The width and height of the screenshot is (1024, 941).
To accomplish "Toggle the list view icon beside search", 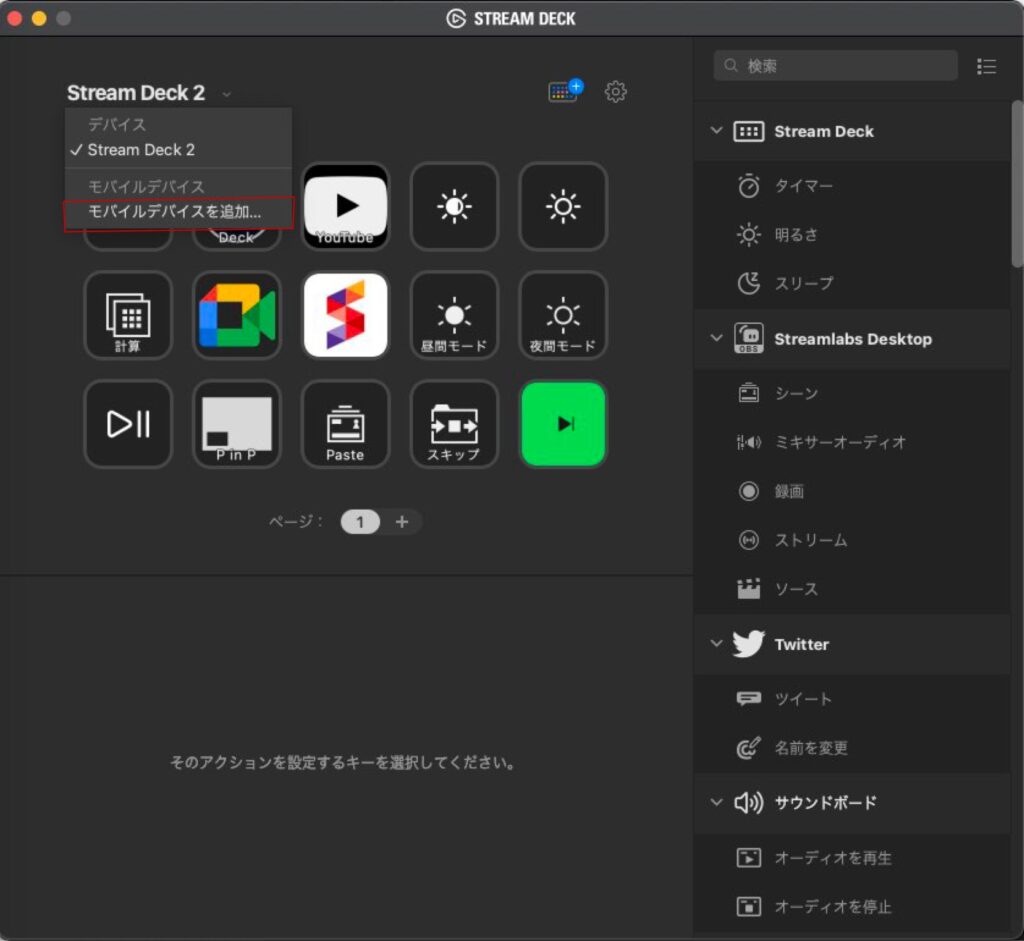I will [987, 66].
